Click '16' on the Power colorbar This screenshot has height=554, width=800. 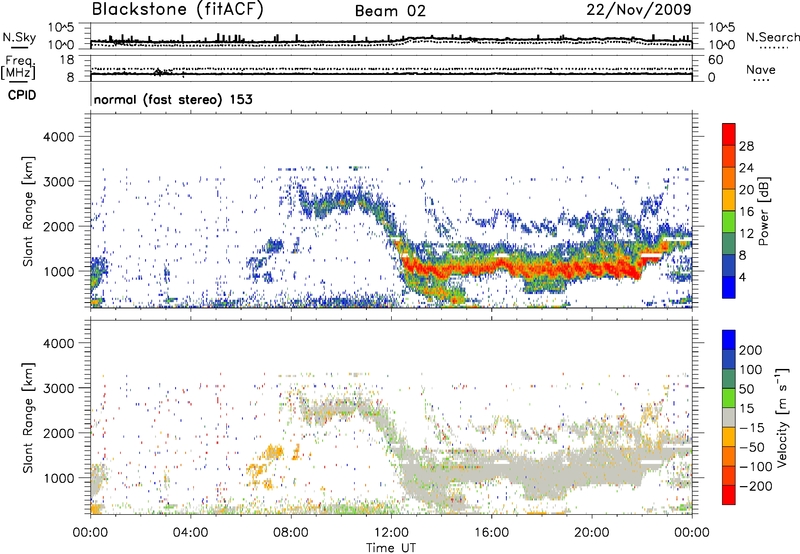746,211
